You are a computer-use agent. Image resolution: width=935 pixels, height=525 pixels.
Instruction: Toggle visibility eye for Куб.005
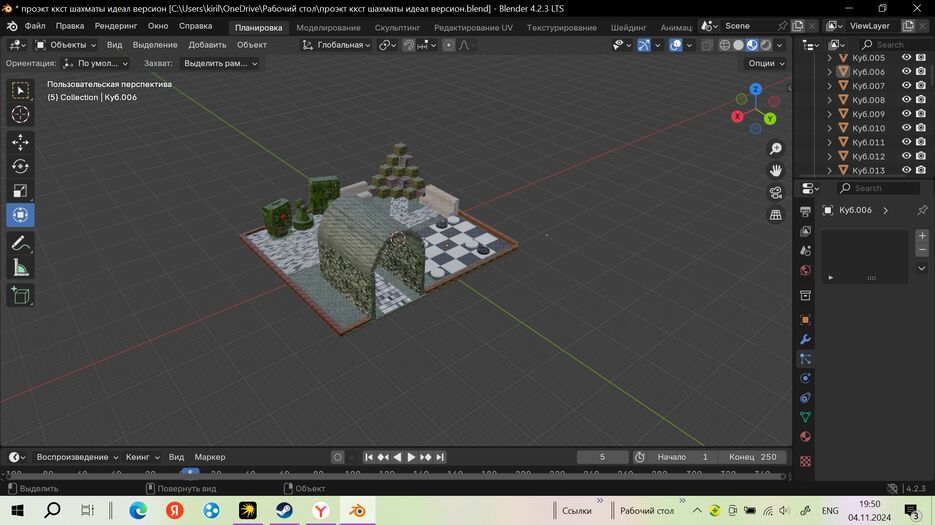pos(906,57)
